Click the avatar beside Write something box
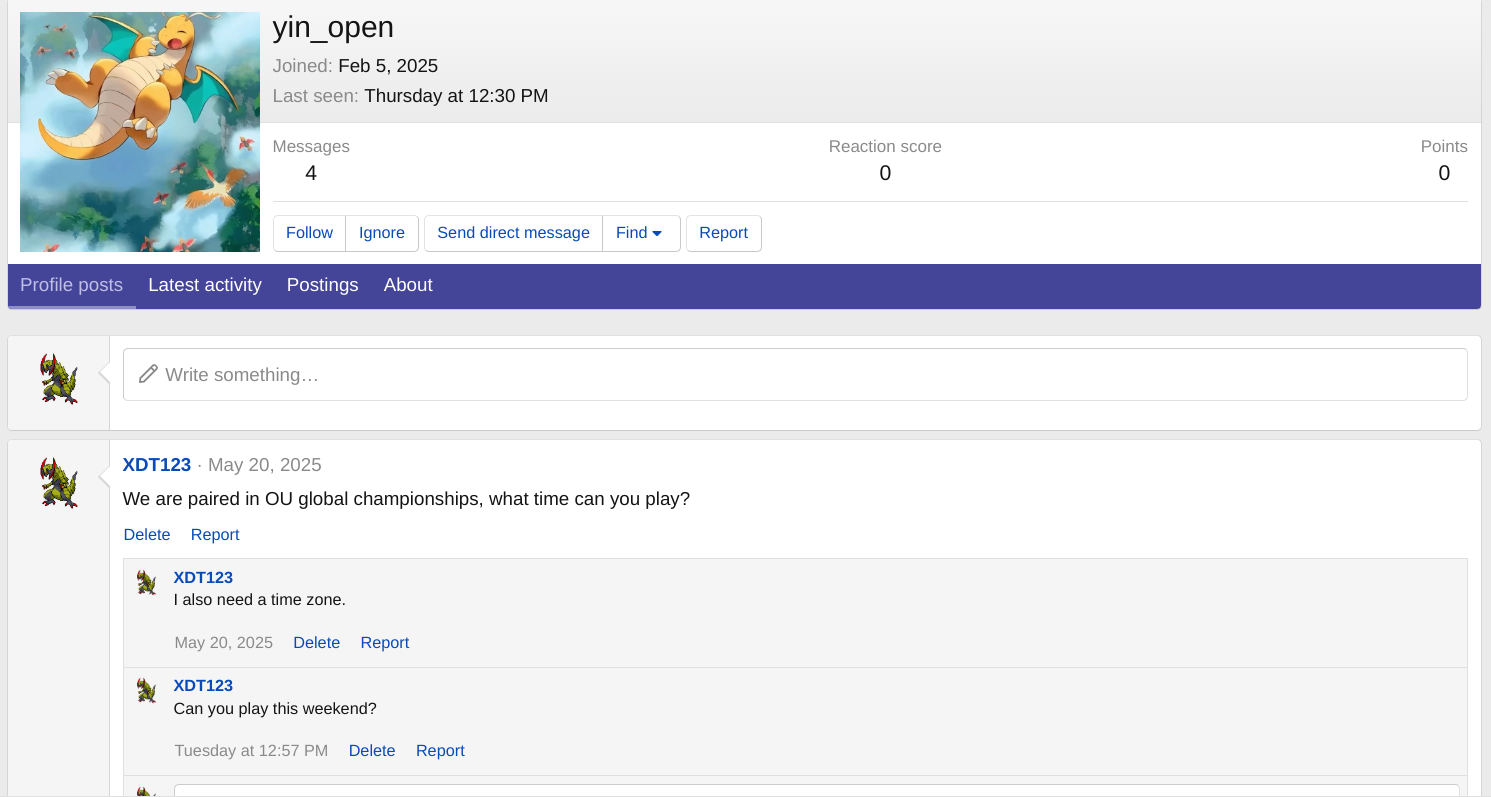This screenshot has height=797, width=1491. click(59, 378)
